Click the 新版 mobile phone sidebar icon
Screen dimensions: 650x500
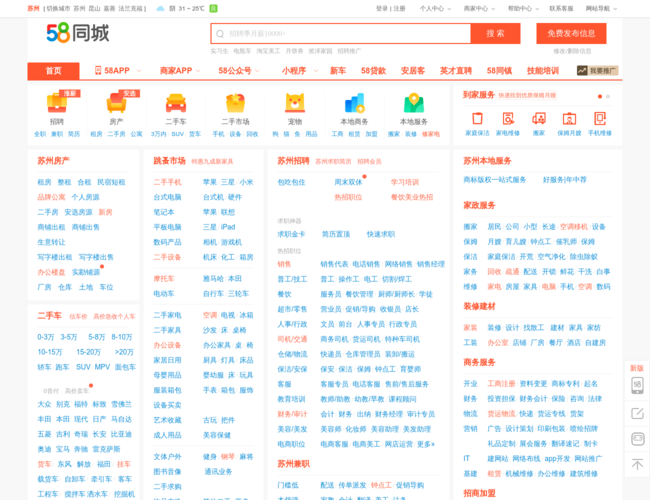click(x=637, y=385)
